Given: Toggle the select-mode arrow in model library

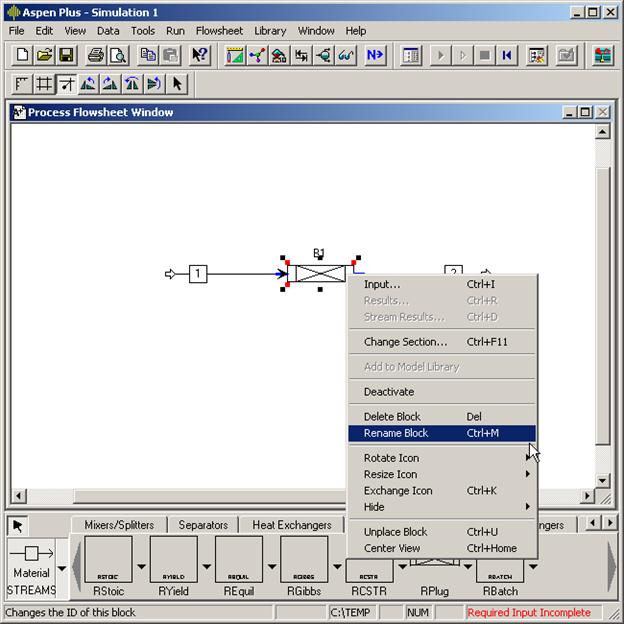Looking at the screenshot, I should (x=18, y=525).
